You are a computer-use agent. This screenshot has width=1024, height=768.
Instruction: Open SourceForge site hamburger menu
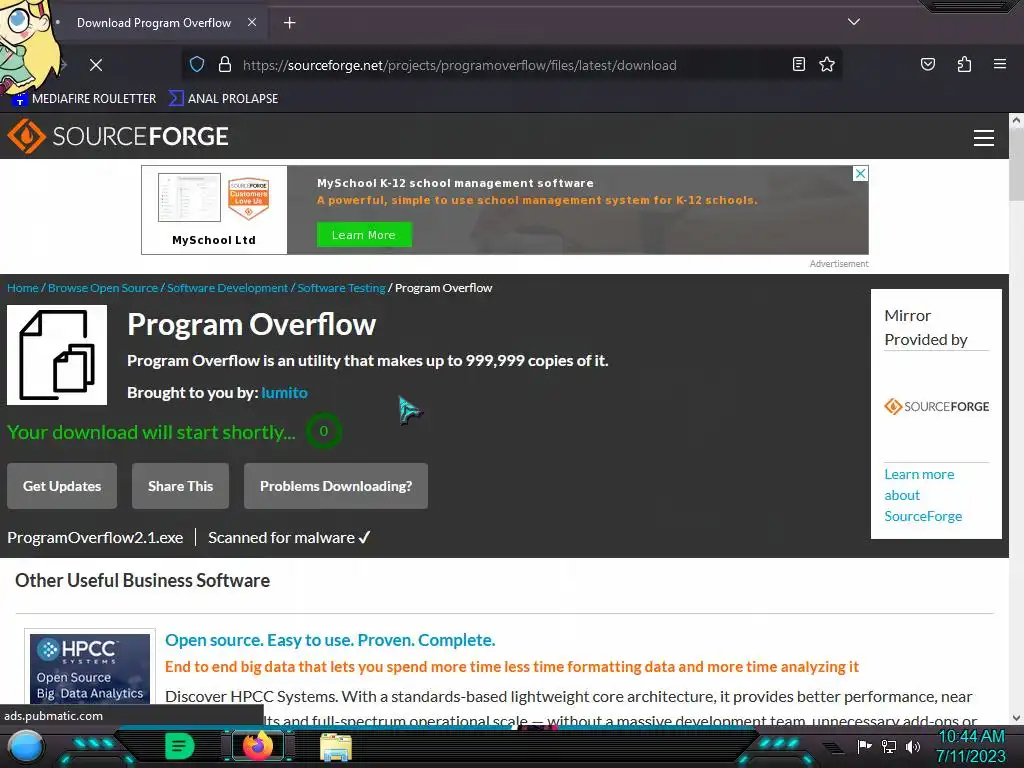point(984,138)
